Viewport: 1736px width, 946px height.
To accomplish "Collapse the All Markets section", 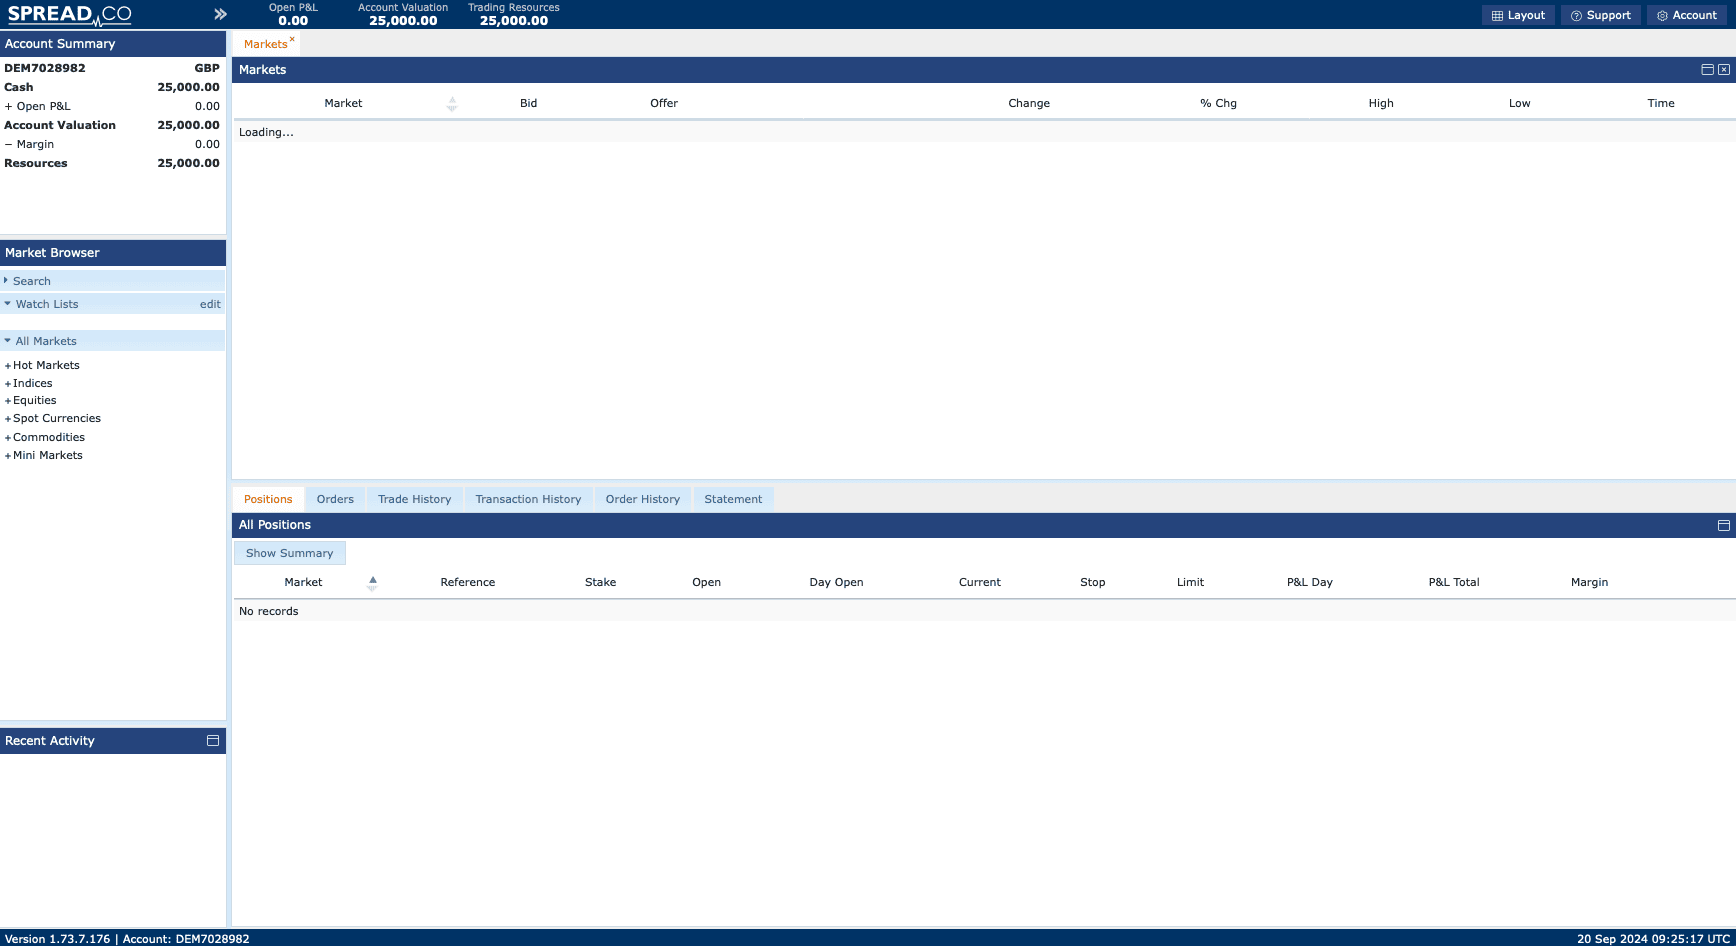I will pos(113,341).
